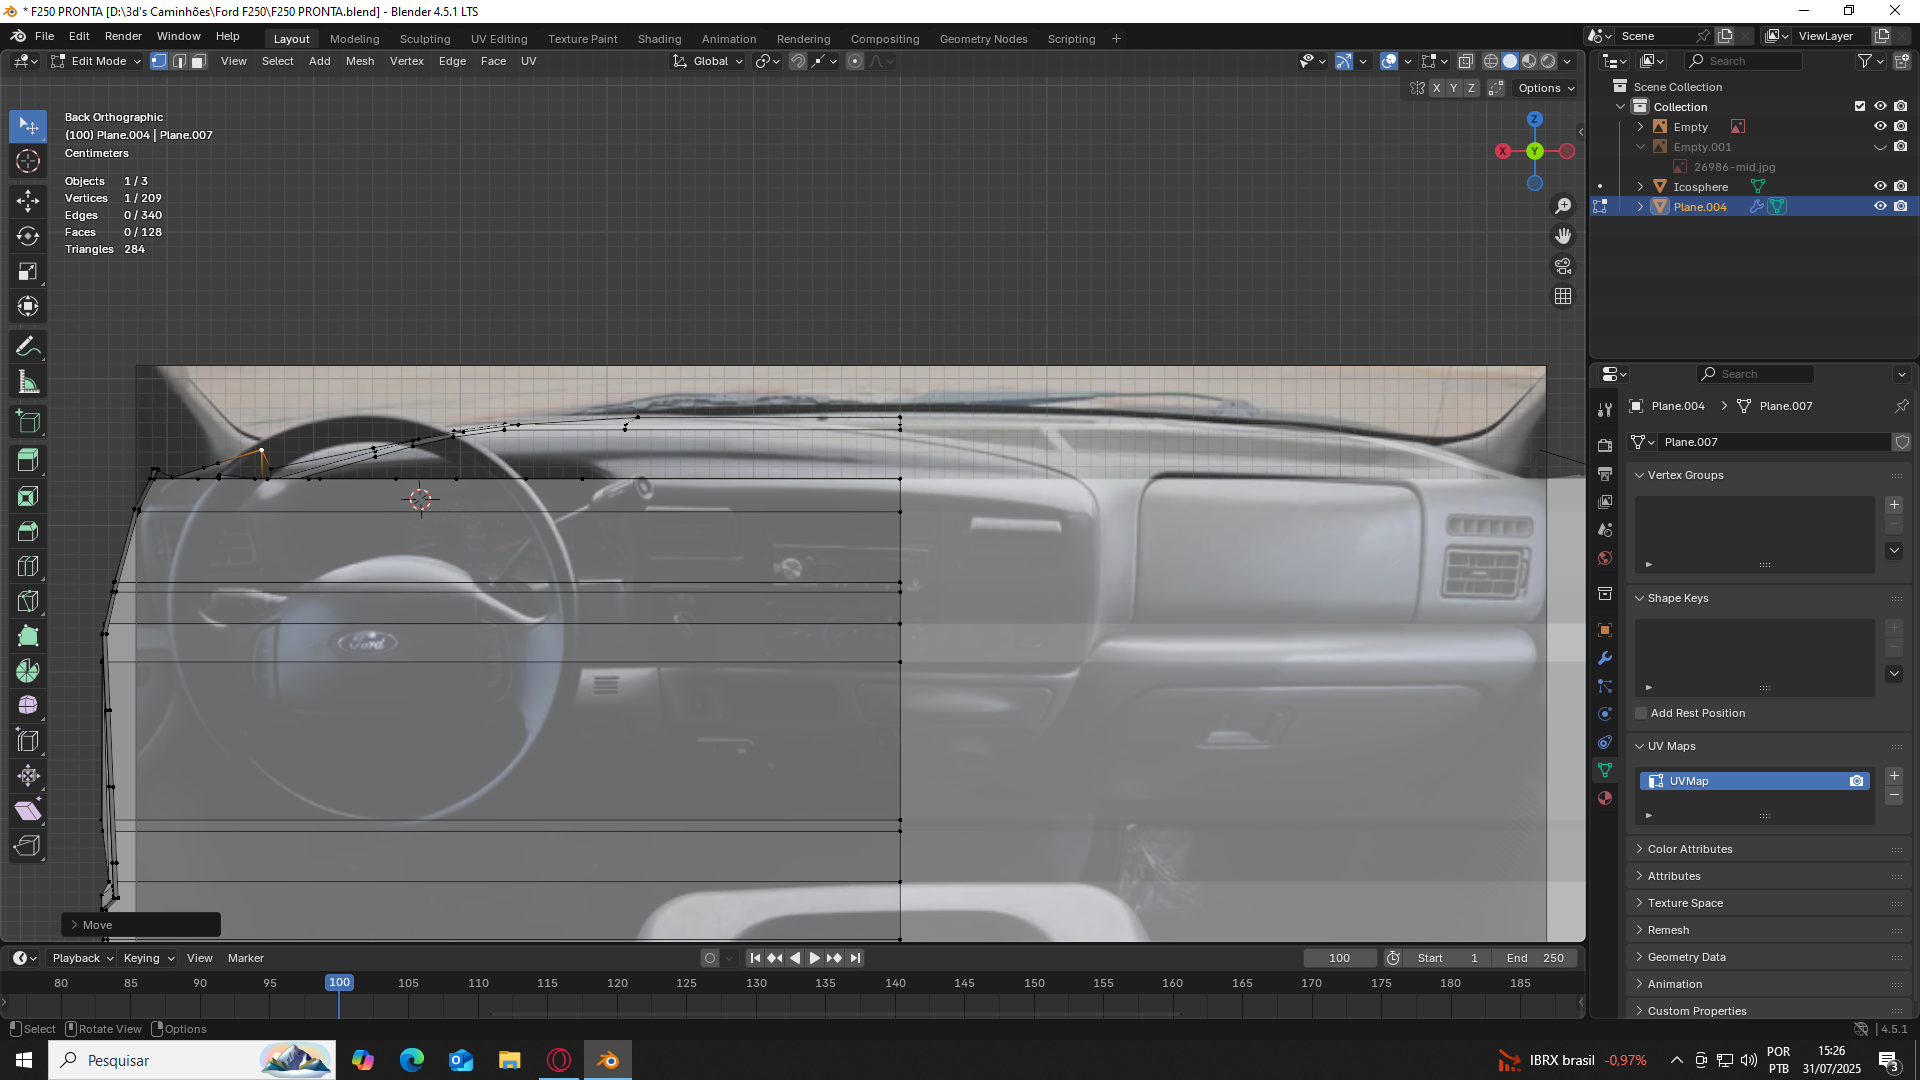Select the Extrude Region tool
The image size is (1920, 1080).
(28, 461)
